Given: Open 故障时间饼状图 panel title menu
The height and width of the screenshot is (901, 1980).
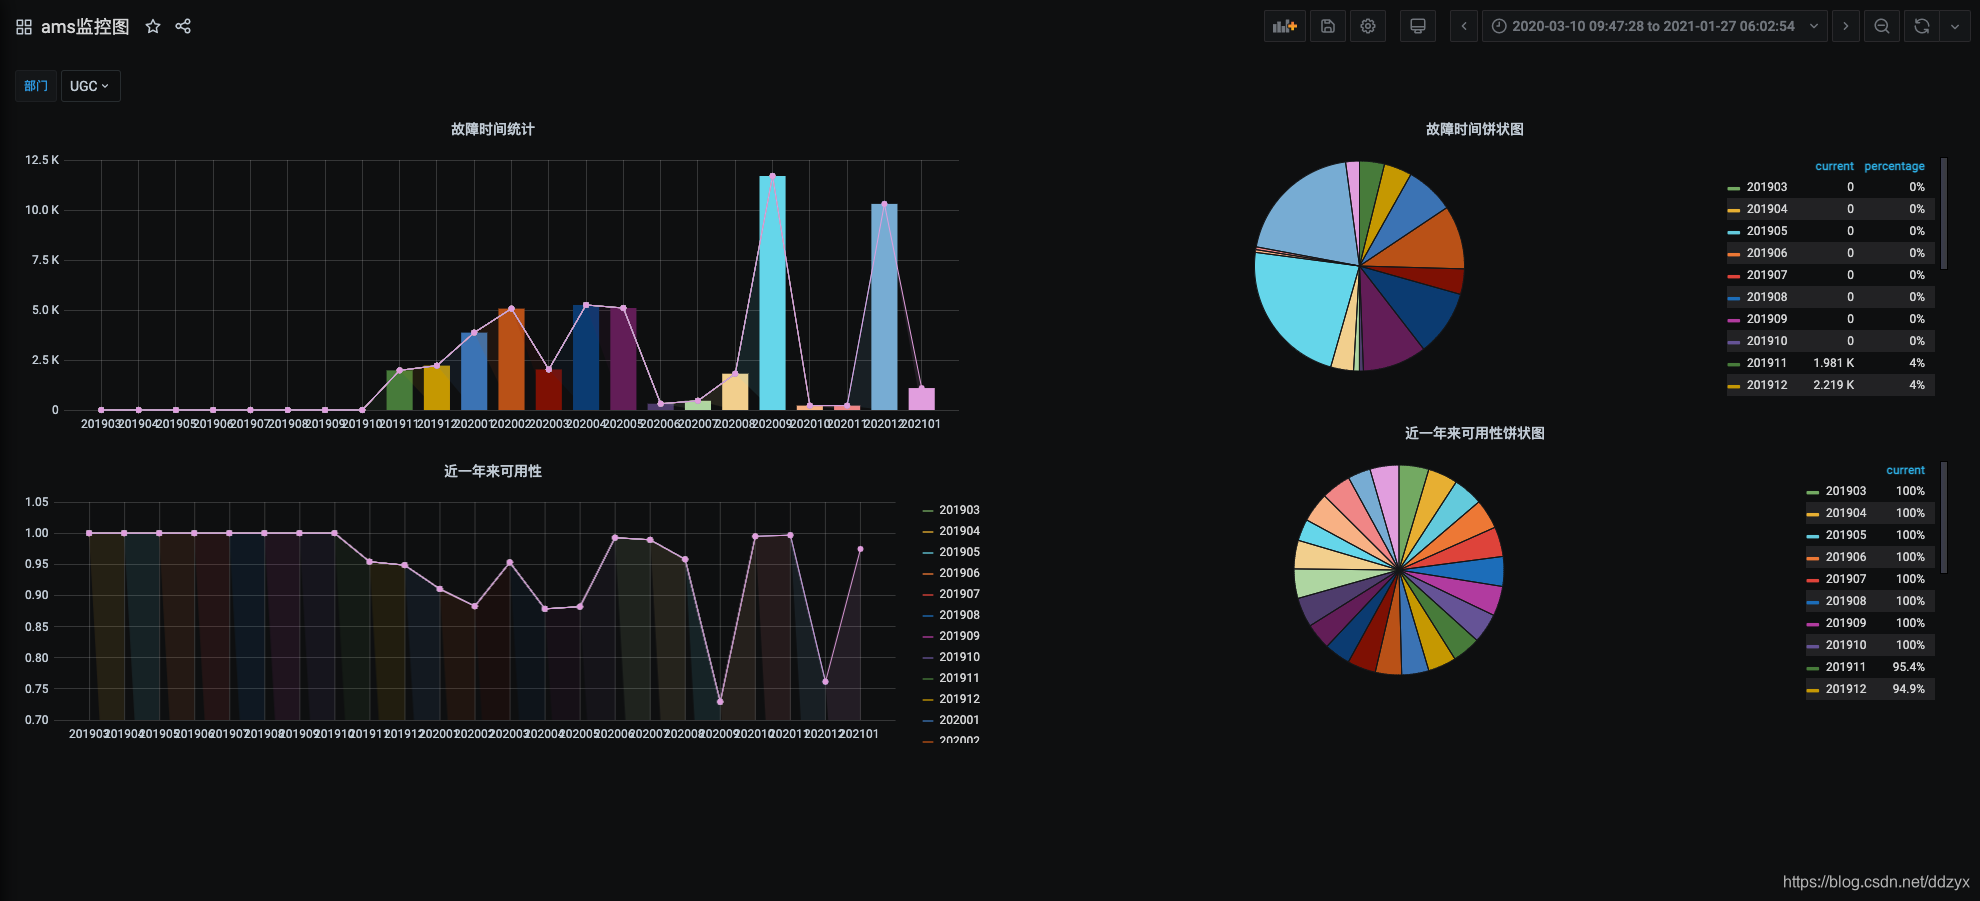Looking at the screenshot, I should pyautogui.click(x=1475, y=129).
